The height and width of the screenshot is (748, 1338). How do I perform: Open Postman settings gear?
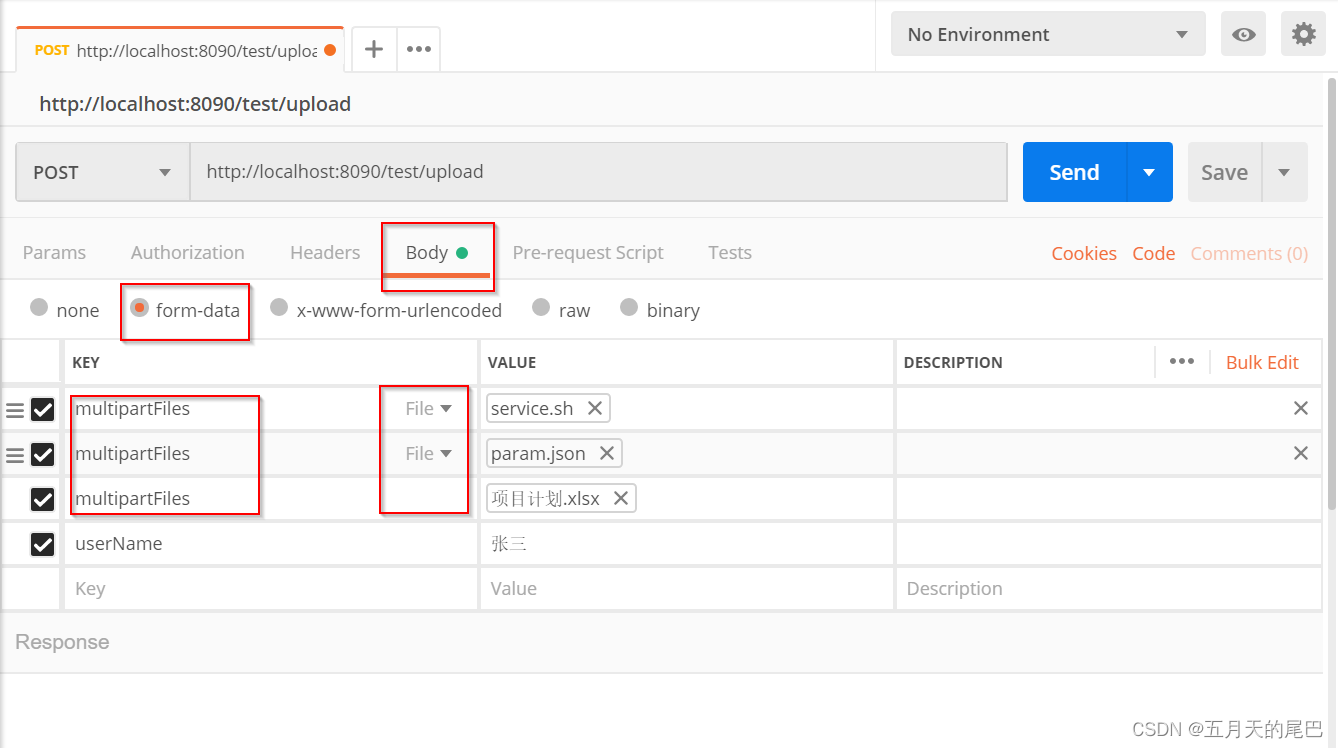(x=1305, y=34)
